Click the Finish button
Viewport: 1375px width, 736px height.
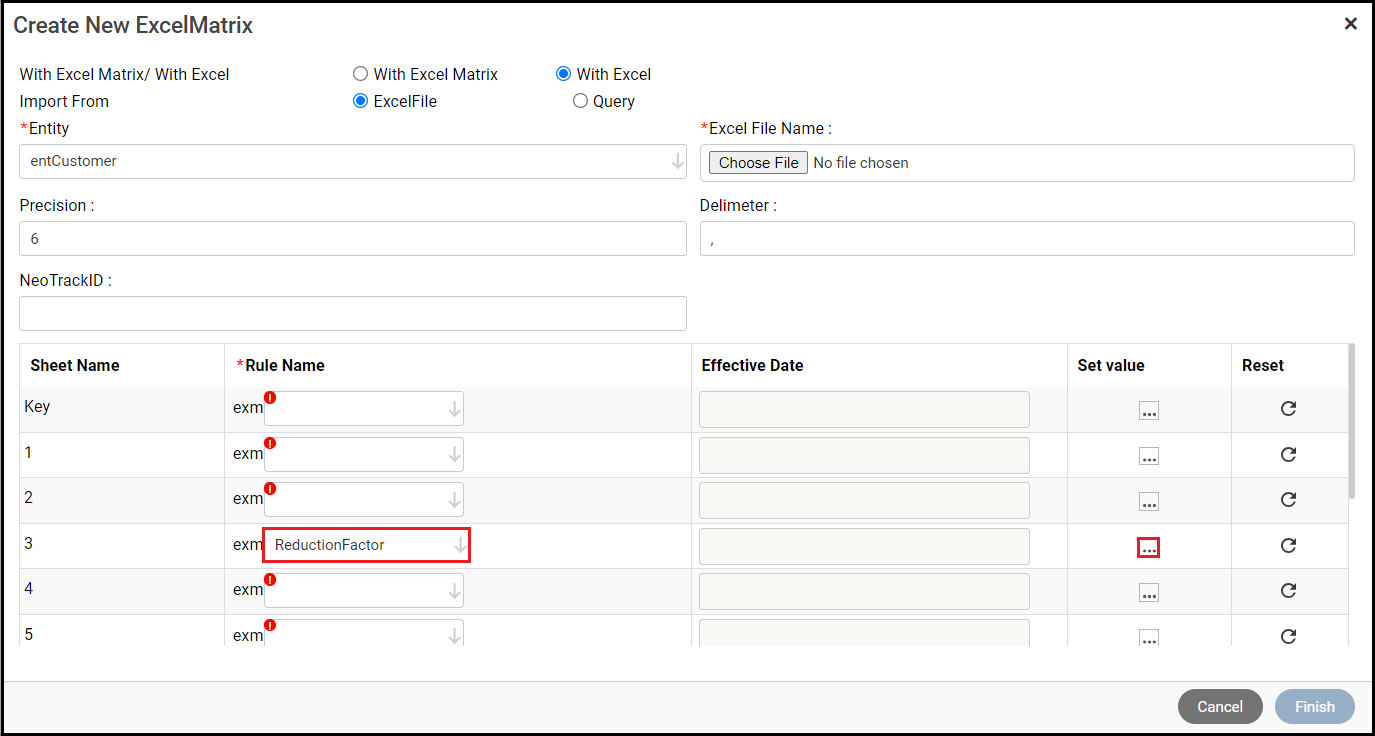pos(1314,706)
